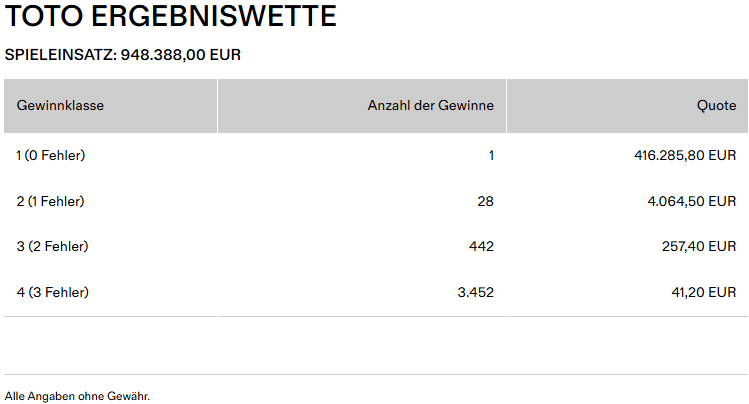This screenshot has height=404, width=749.
Task: Click the Anzahl der Gewinne column header
Action: 431,105
